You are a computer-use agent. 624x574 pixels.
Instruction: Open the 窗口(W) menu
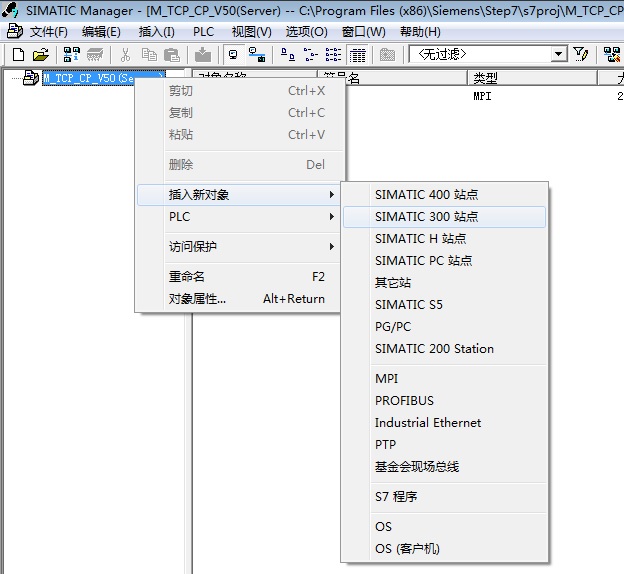coord(364,31)
